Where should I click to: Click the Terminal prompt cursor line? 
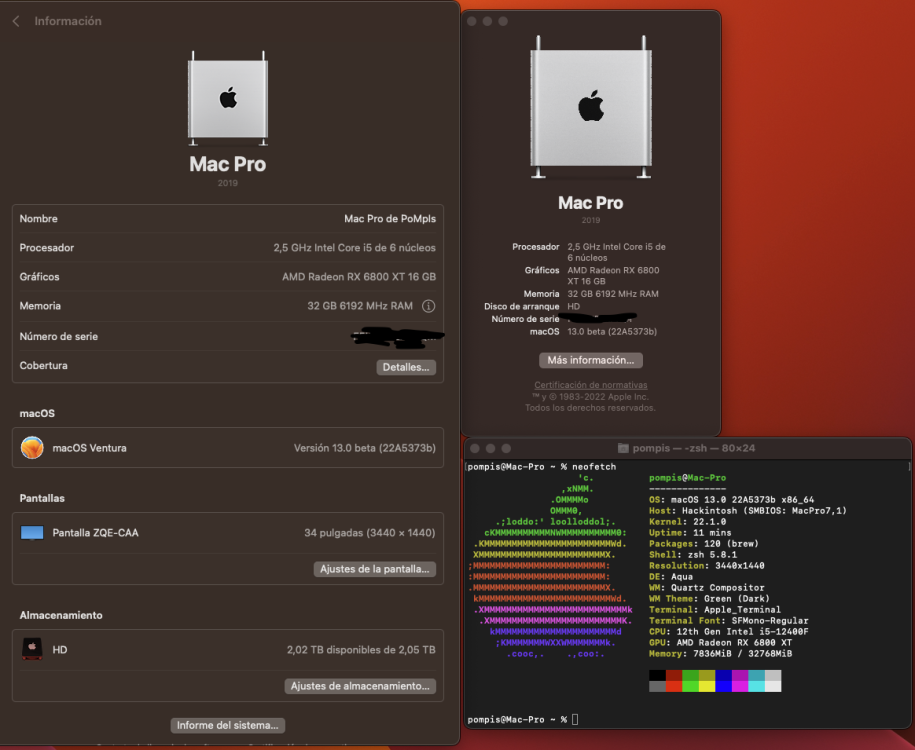(x=522, y=720)
